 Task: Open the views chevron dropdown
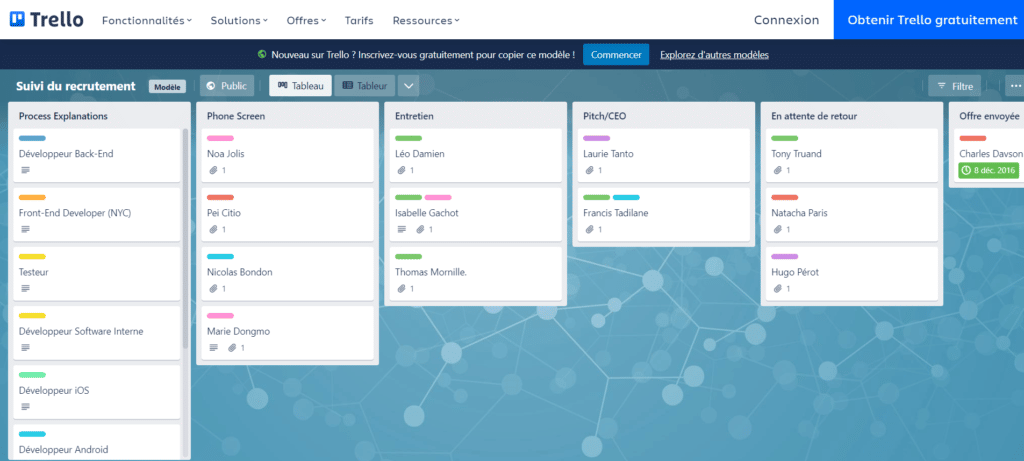pos(410,86)
